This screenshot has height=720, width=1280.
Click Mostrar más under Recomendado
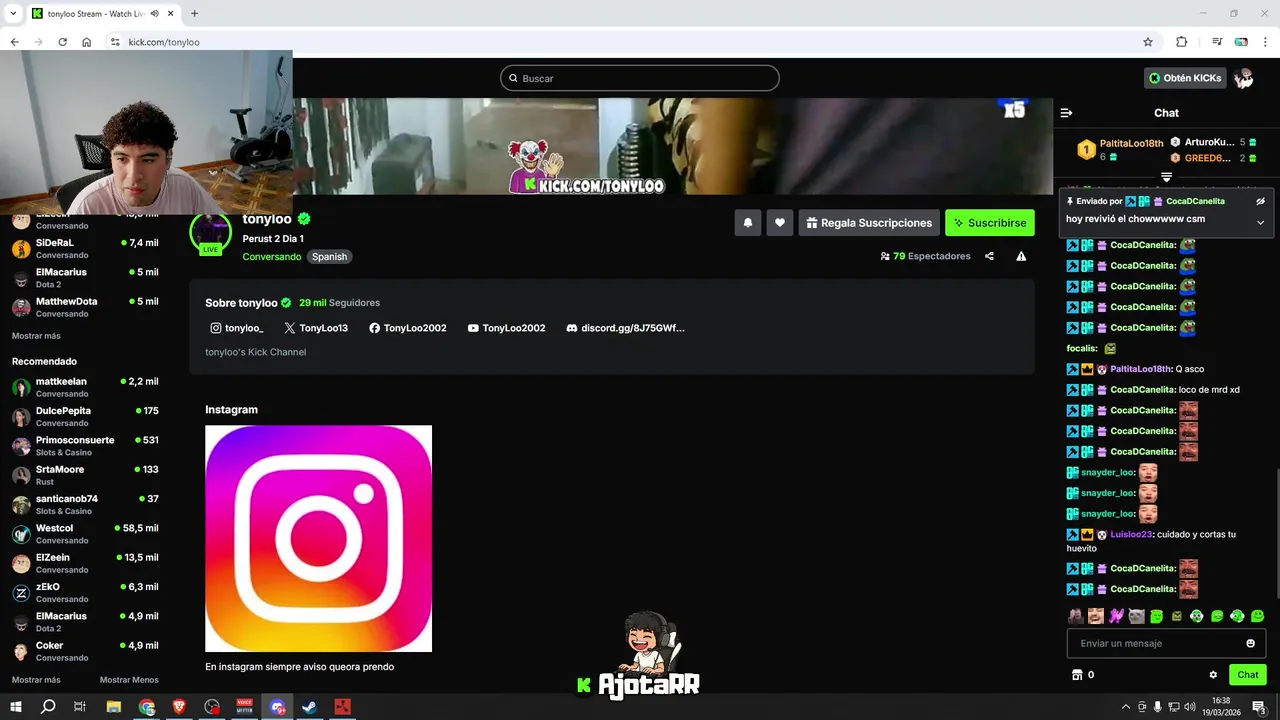(x=36, y=680)
